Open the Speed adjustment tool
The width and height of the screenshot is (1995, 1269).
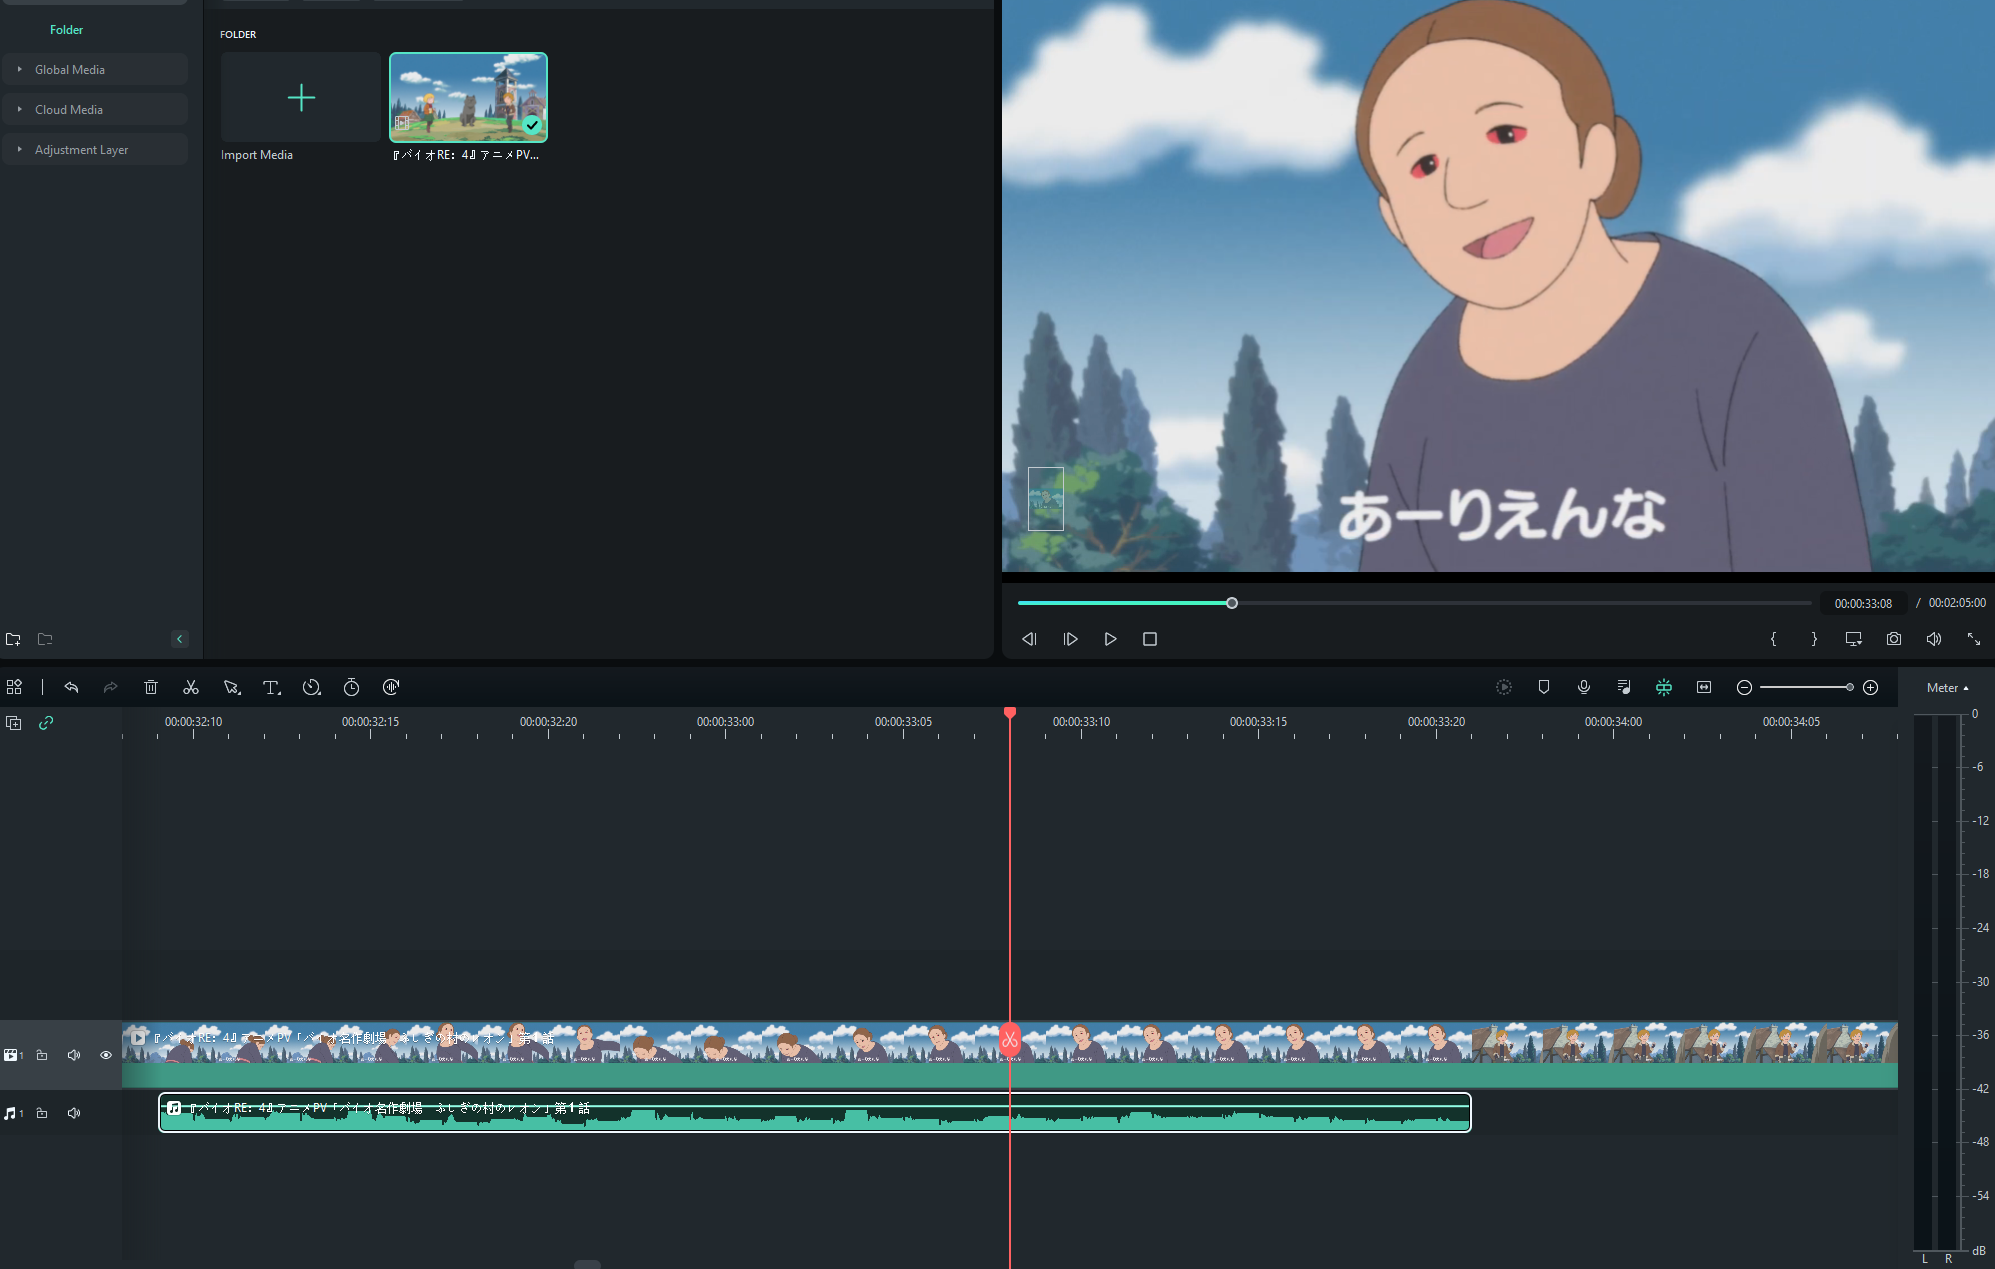[x=312, y=687]
